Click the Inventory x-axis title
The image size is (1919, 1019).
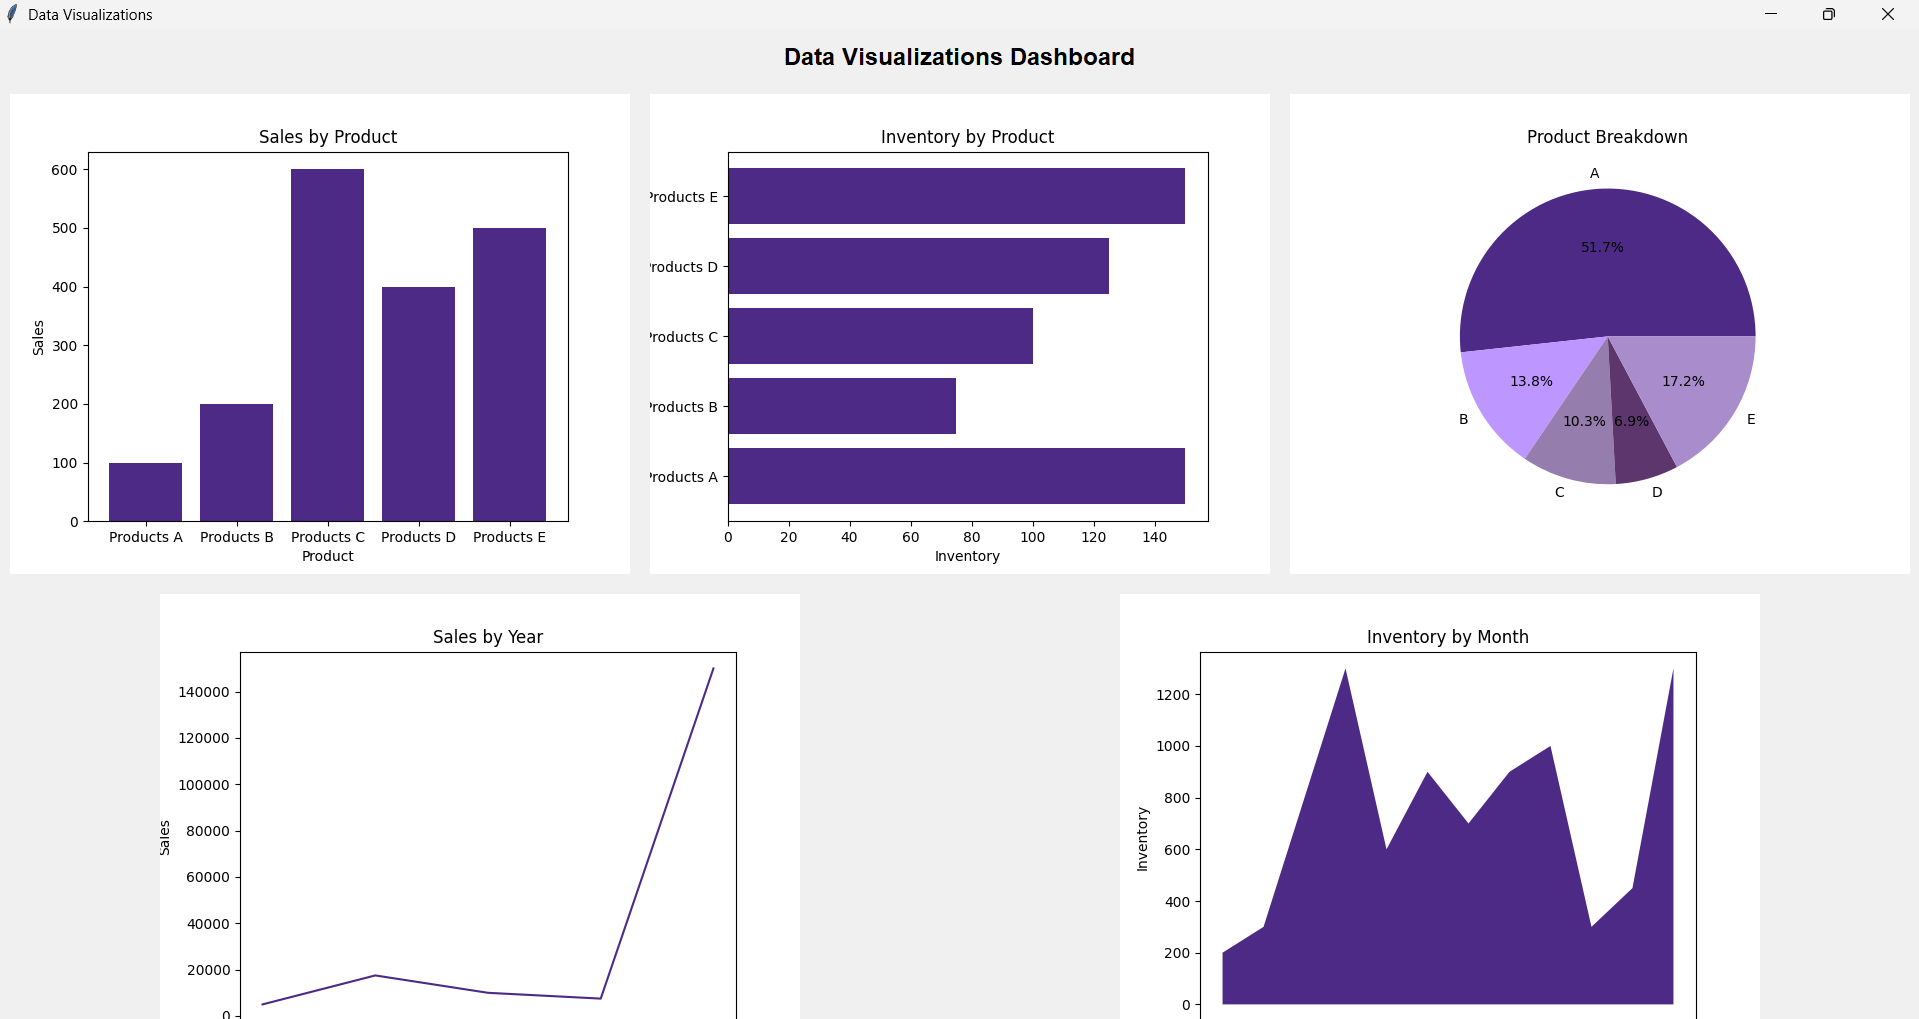point(967,556)
